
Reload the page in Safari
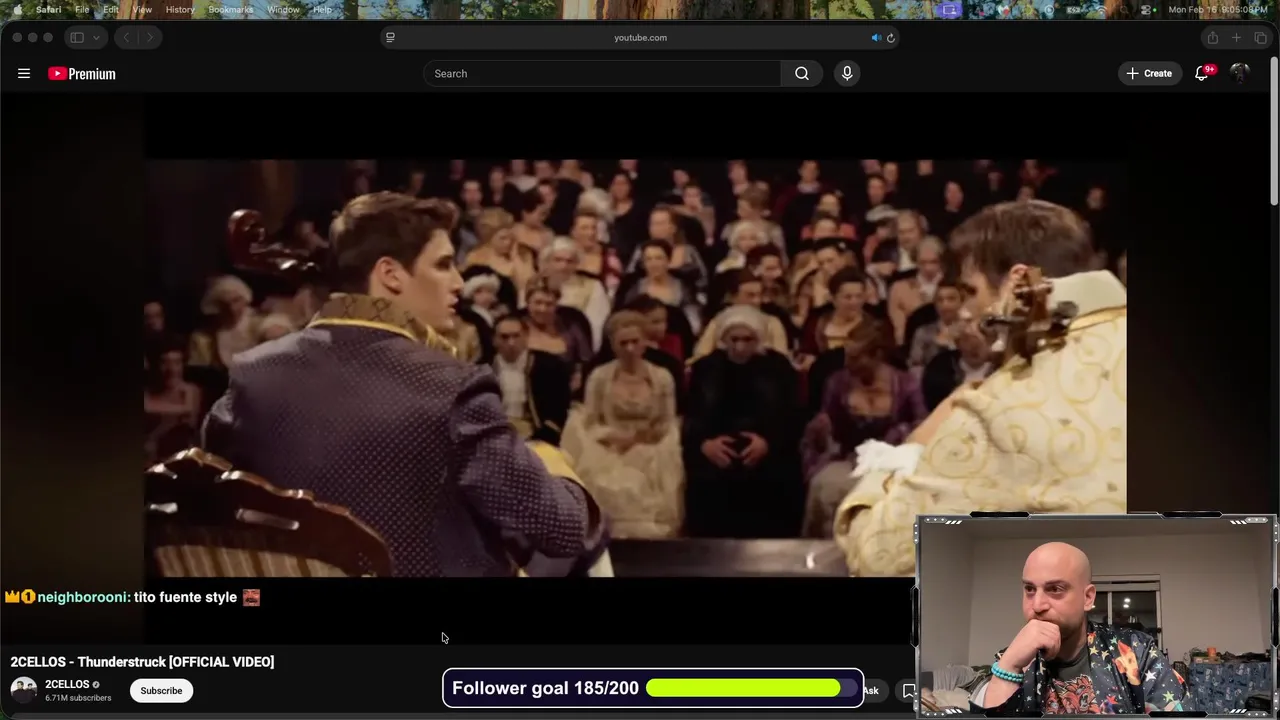891,37
